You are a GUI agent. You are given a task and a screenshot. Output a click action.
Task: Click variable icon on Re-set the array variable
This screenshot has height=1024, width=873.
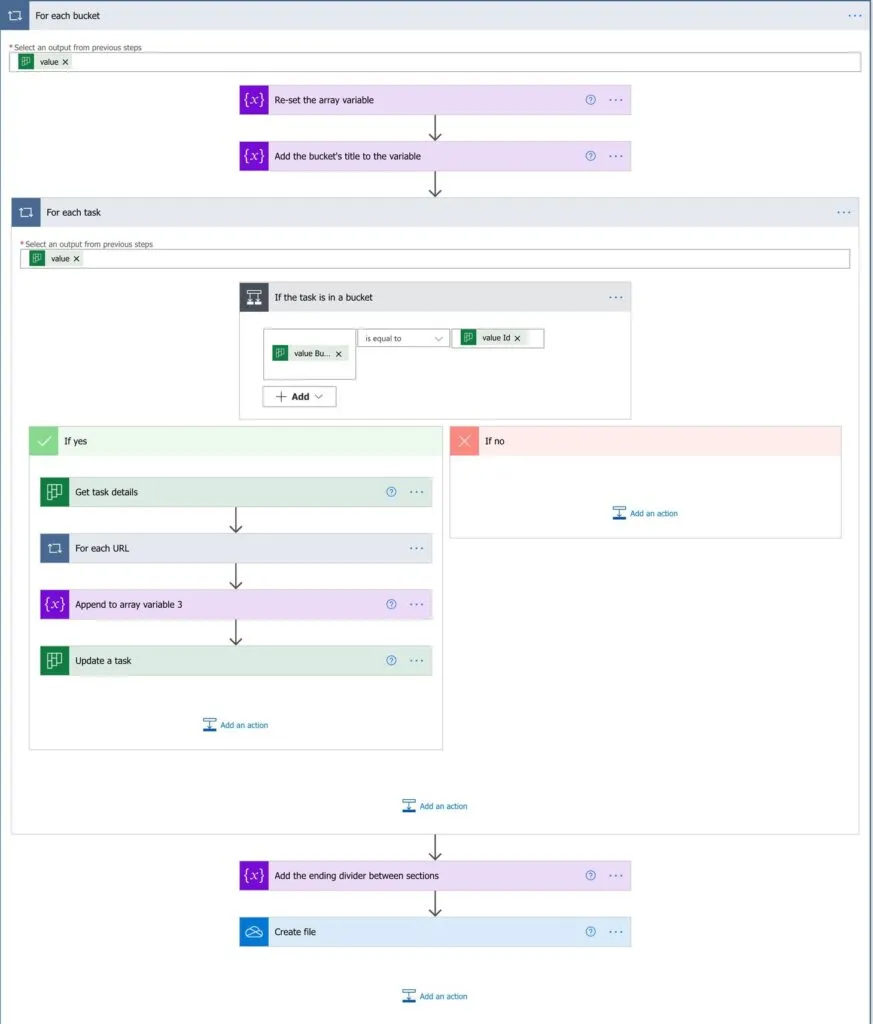254,100
